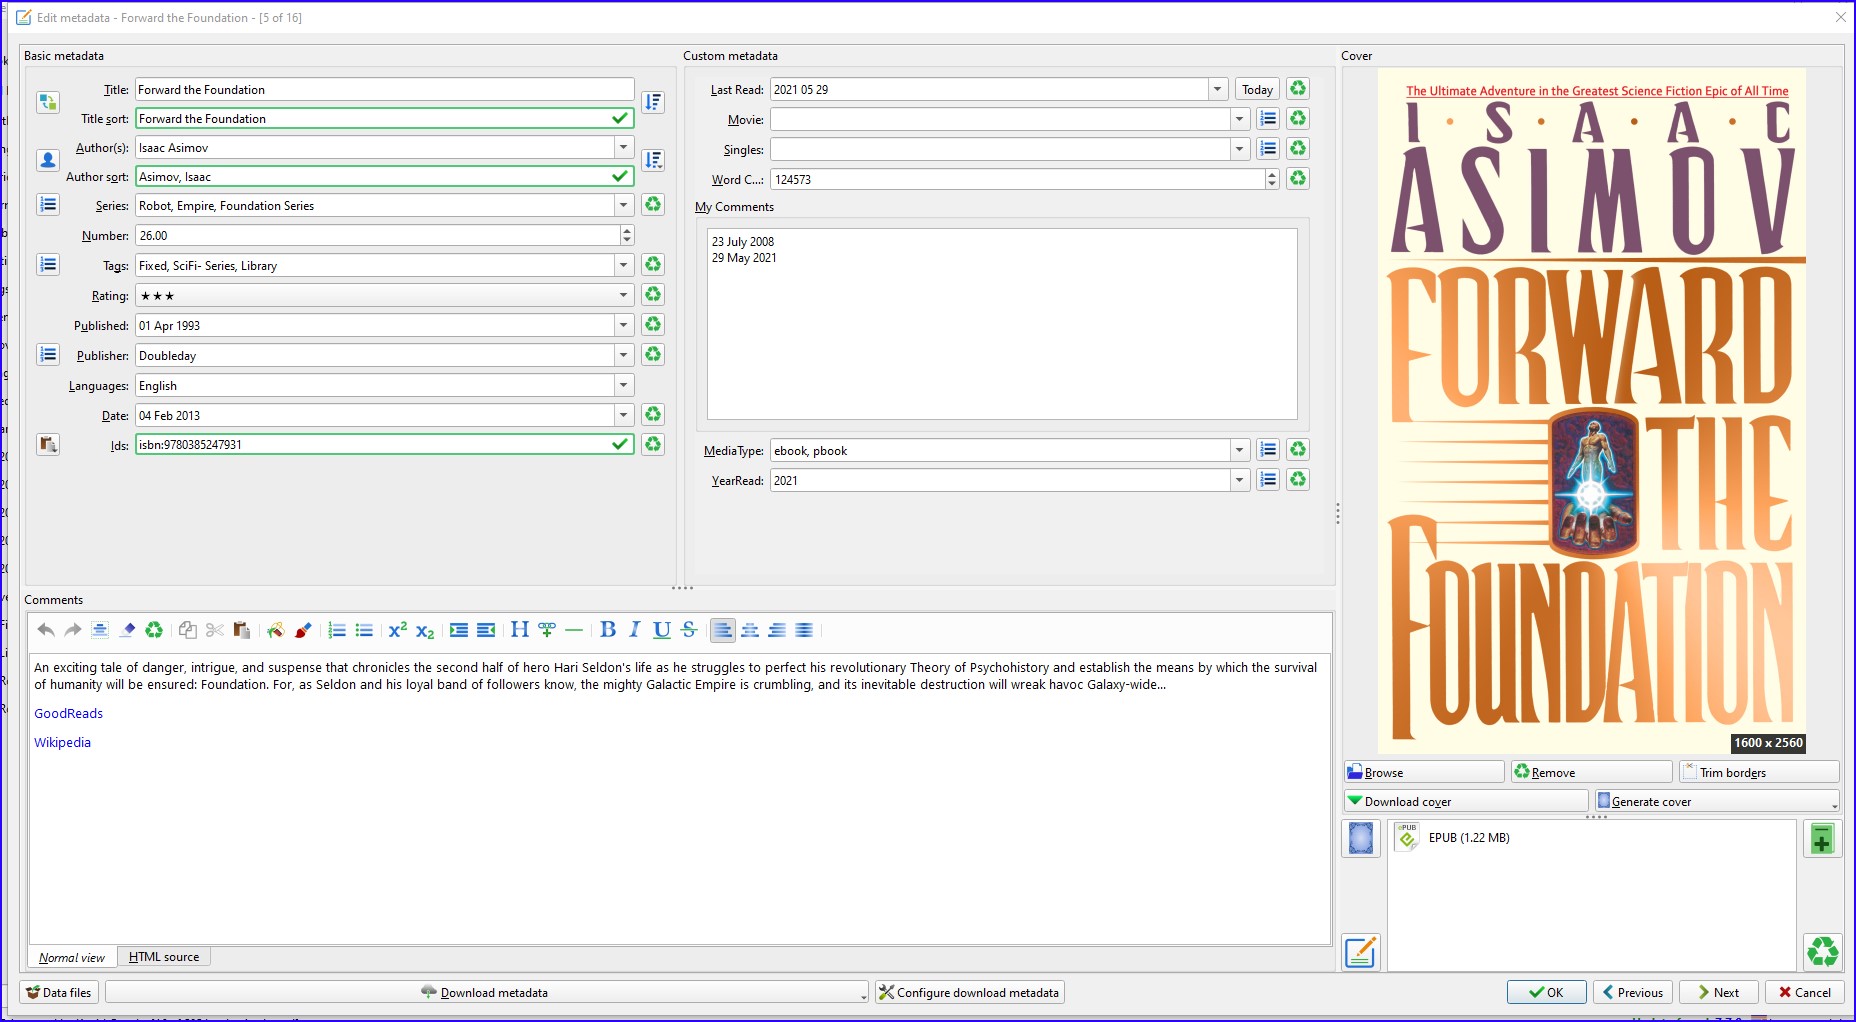Click the redo arrow in Comments toolbar
Screen dimensions: 1856x1022
click(x=72, y=630)
